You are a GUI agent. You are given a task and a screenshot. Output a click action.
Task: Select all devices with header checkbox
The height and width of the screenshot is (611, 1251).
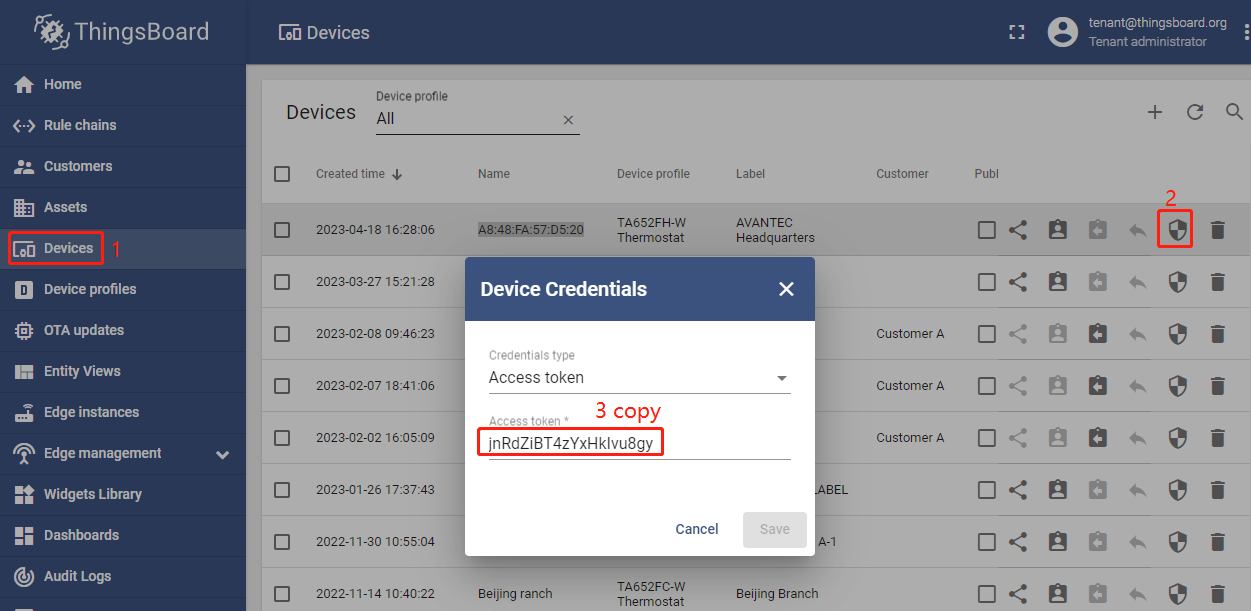click(282, 174)
